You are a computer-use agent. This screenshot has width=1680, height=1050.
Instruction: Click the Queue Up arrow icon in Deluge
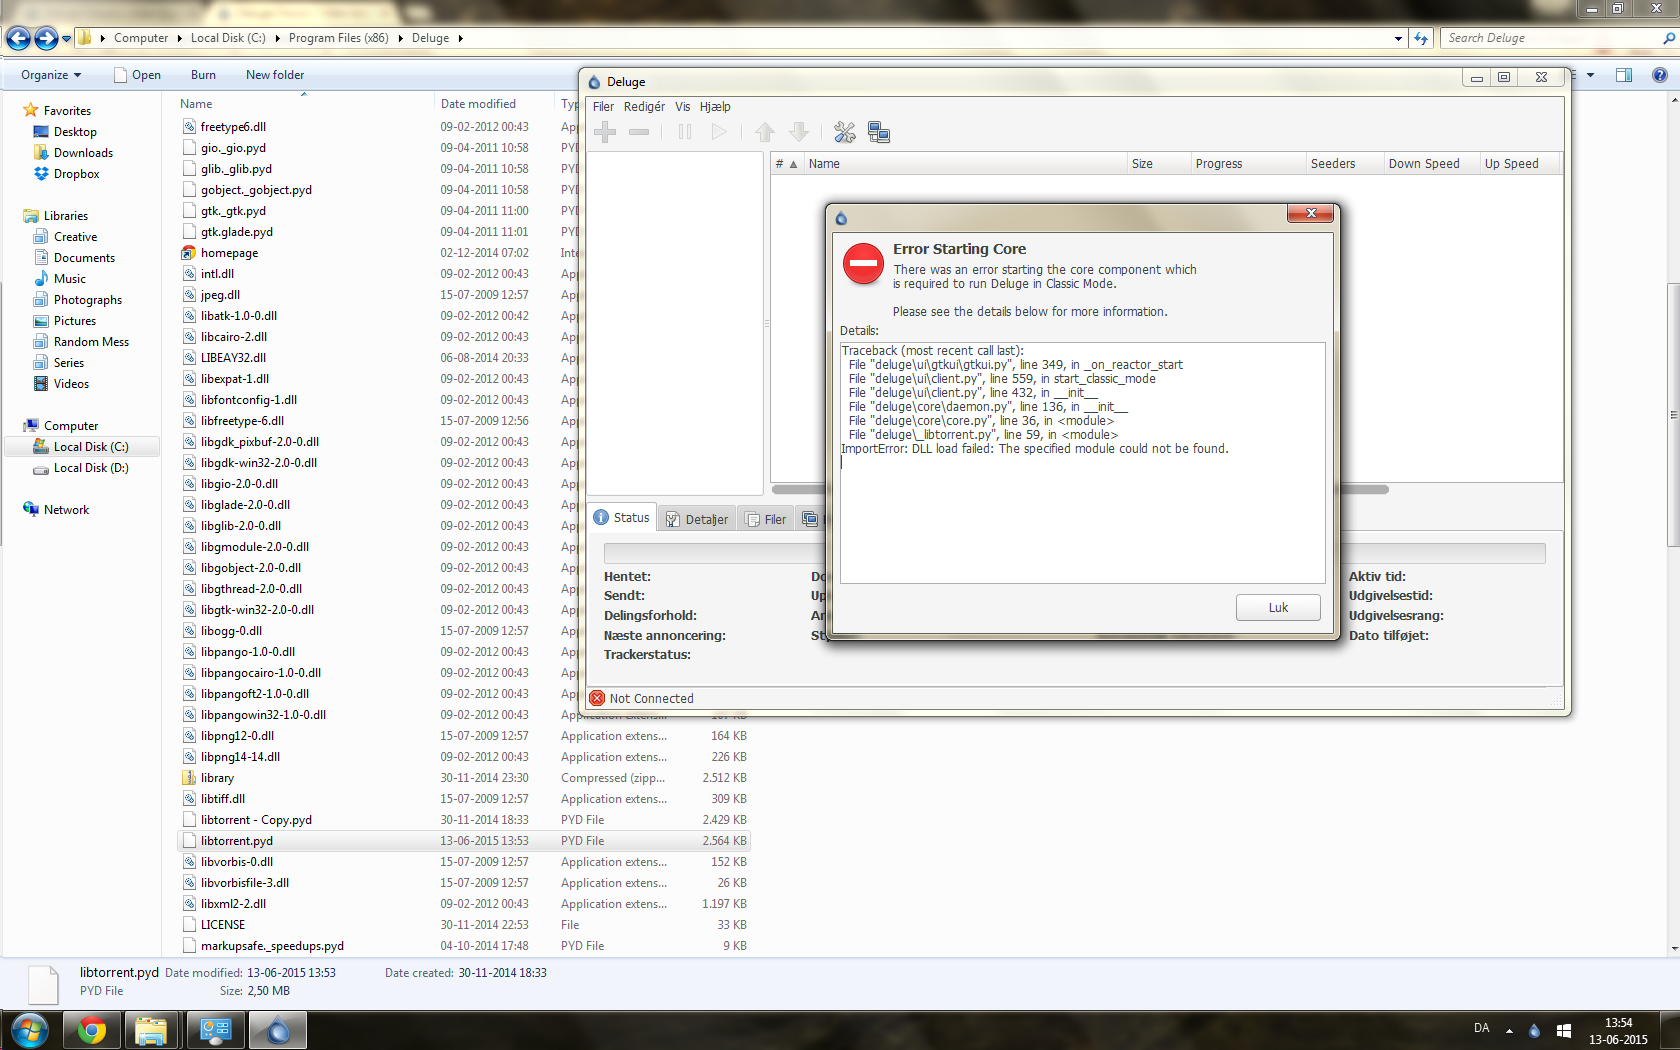[x=765, y=132]
